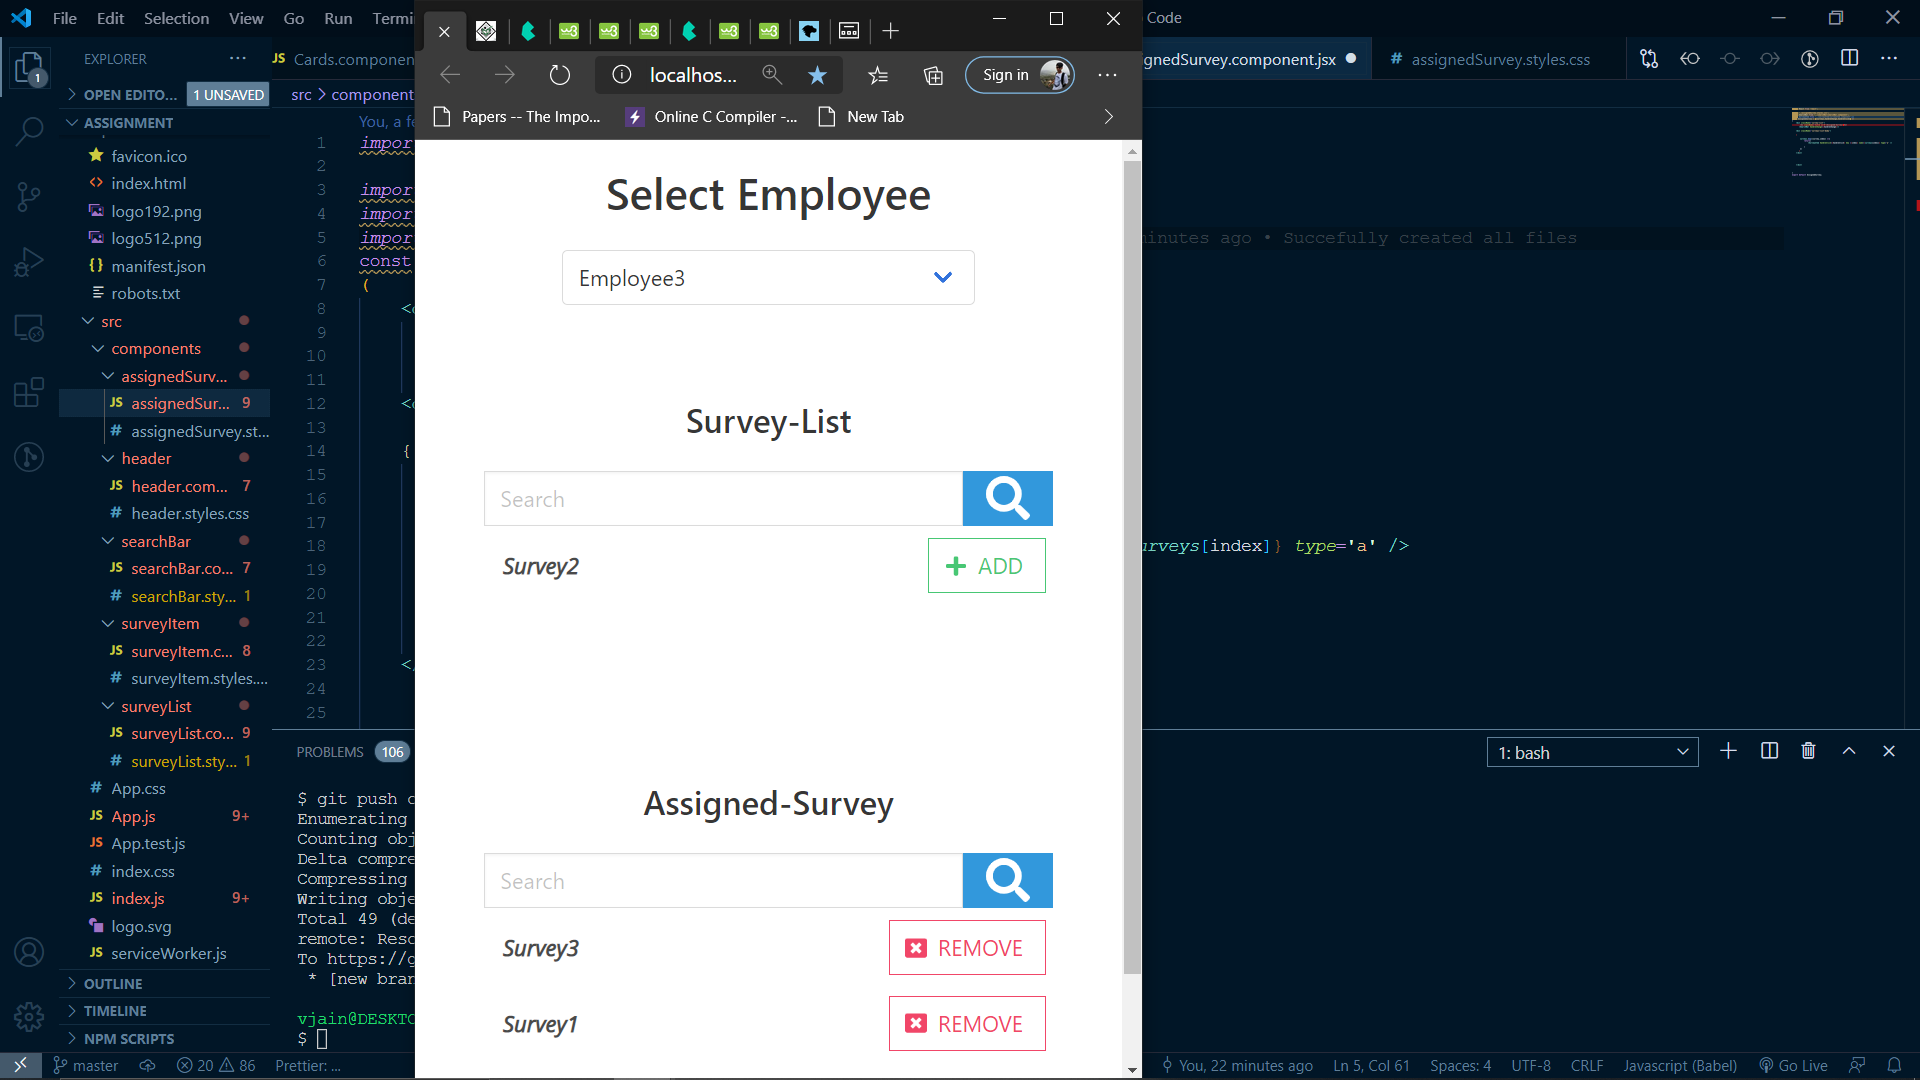1920x1080 pixels.
Task: Open Run and Debug view
Action: 30,262
